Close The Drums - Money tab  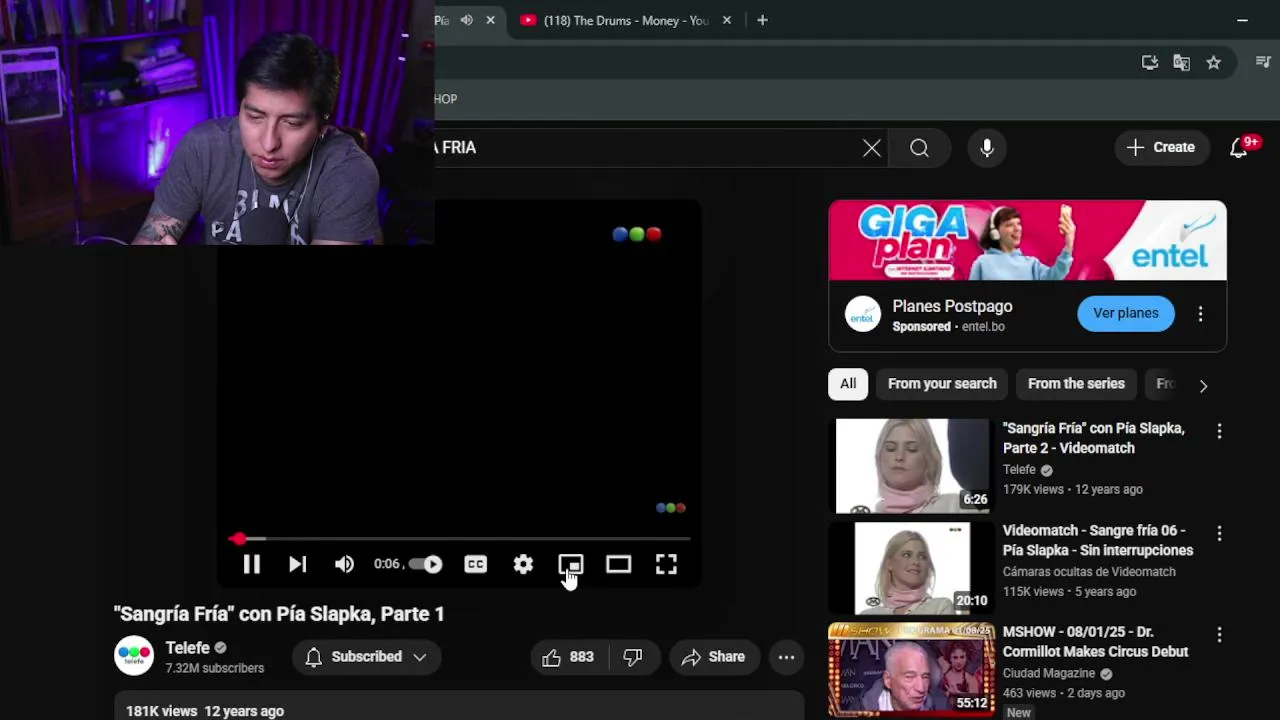pos(727,20)
